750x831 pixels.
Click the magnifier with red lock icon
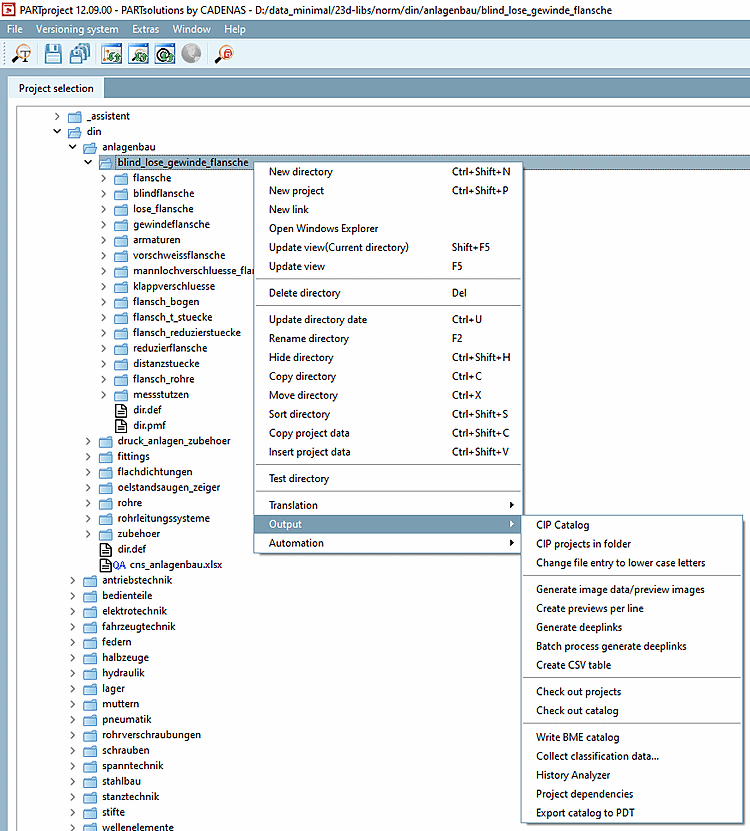tap(224, 54)
